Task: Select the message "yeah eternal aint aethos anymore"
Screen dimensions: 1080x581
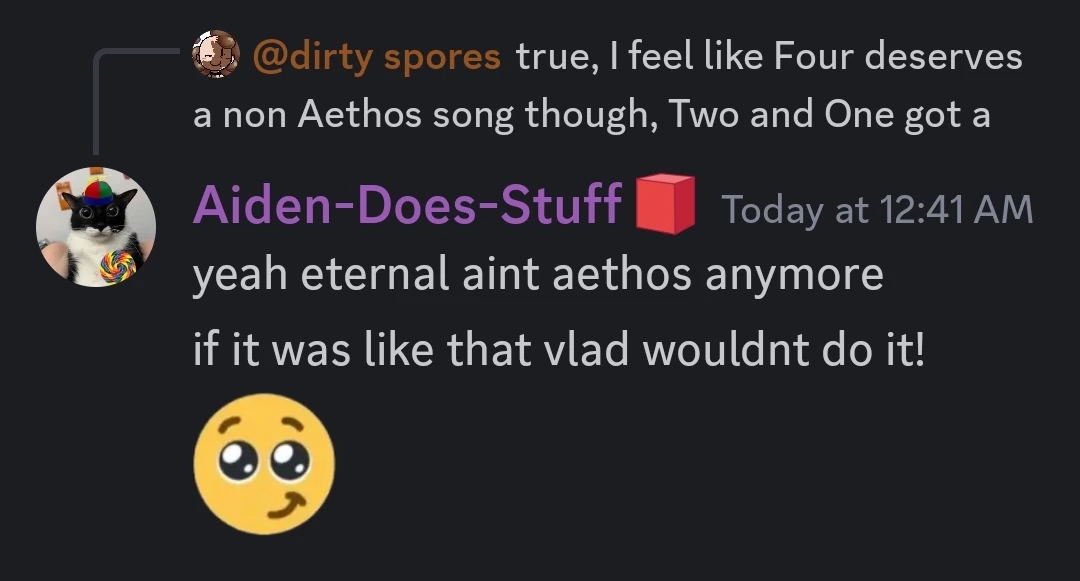Action: pyautogui.click(x=538, y=274)
